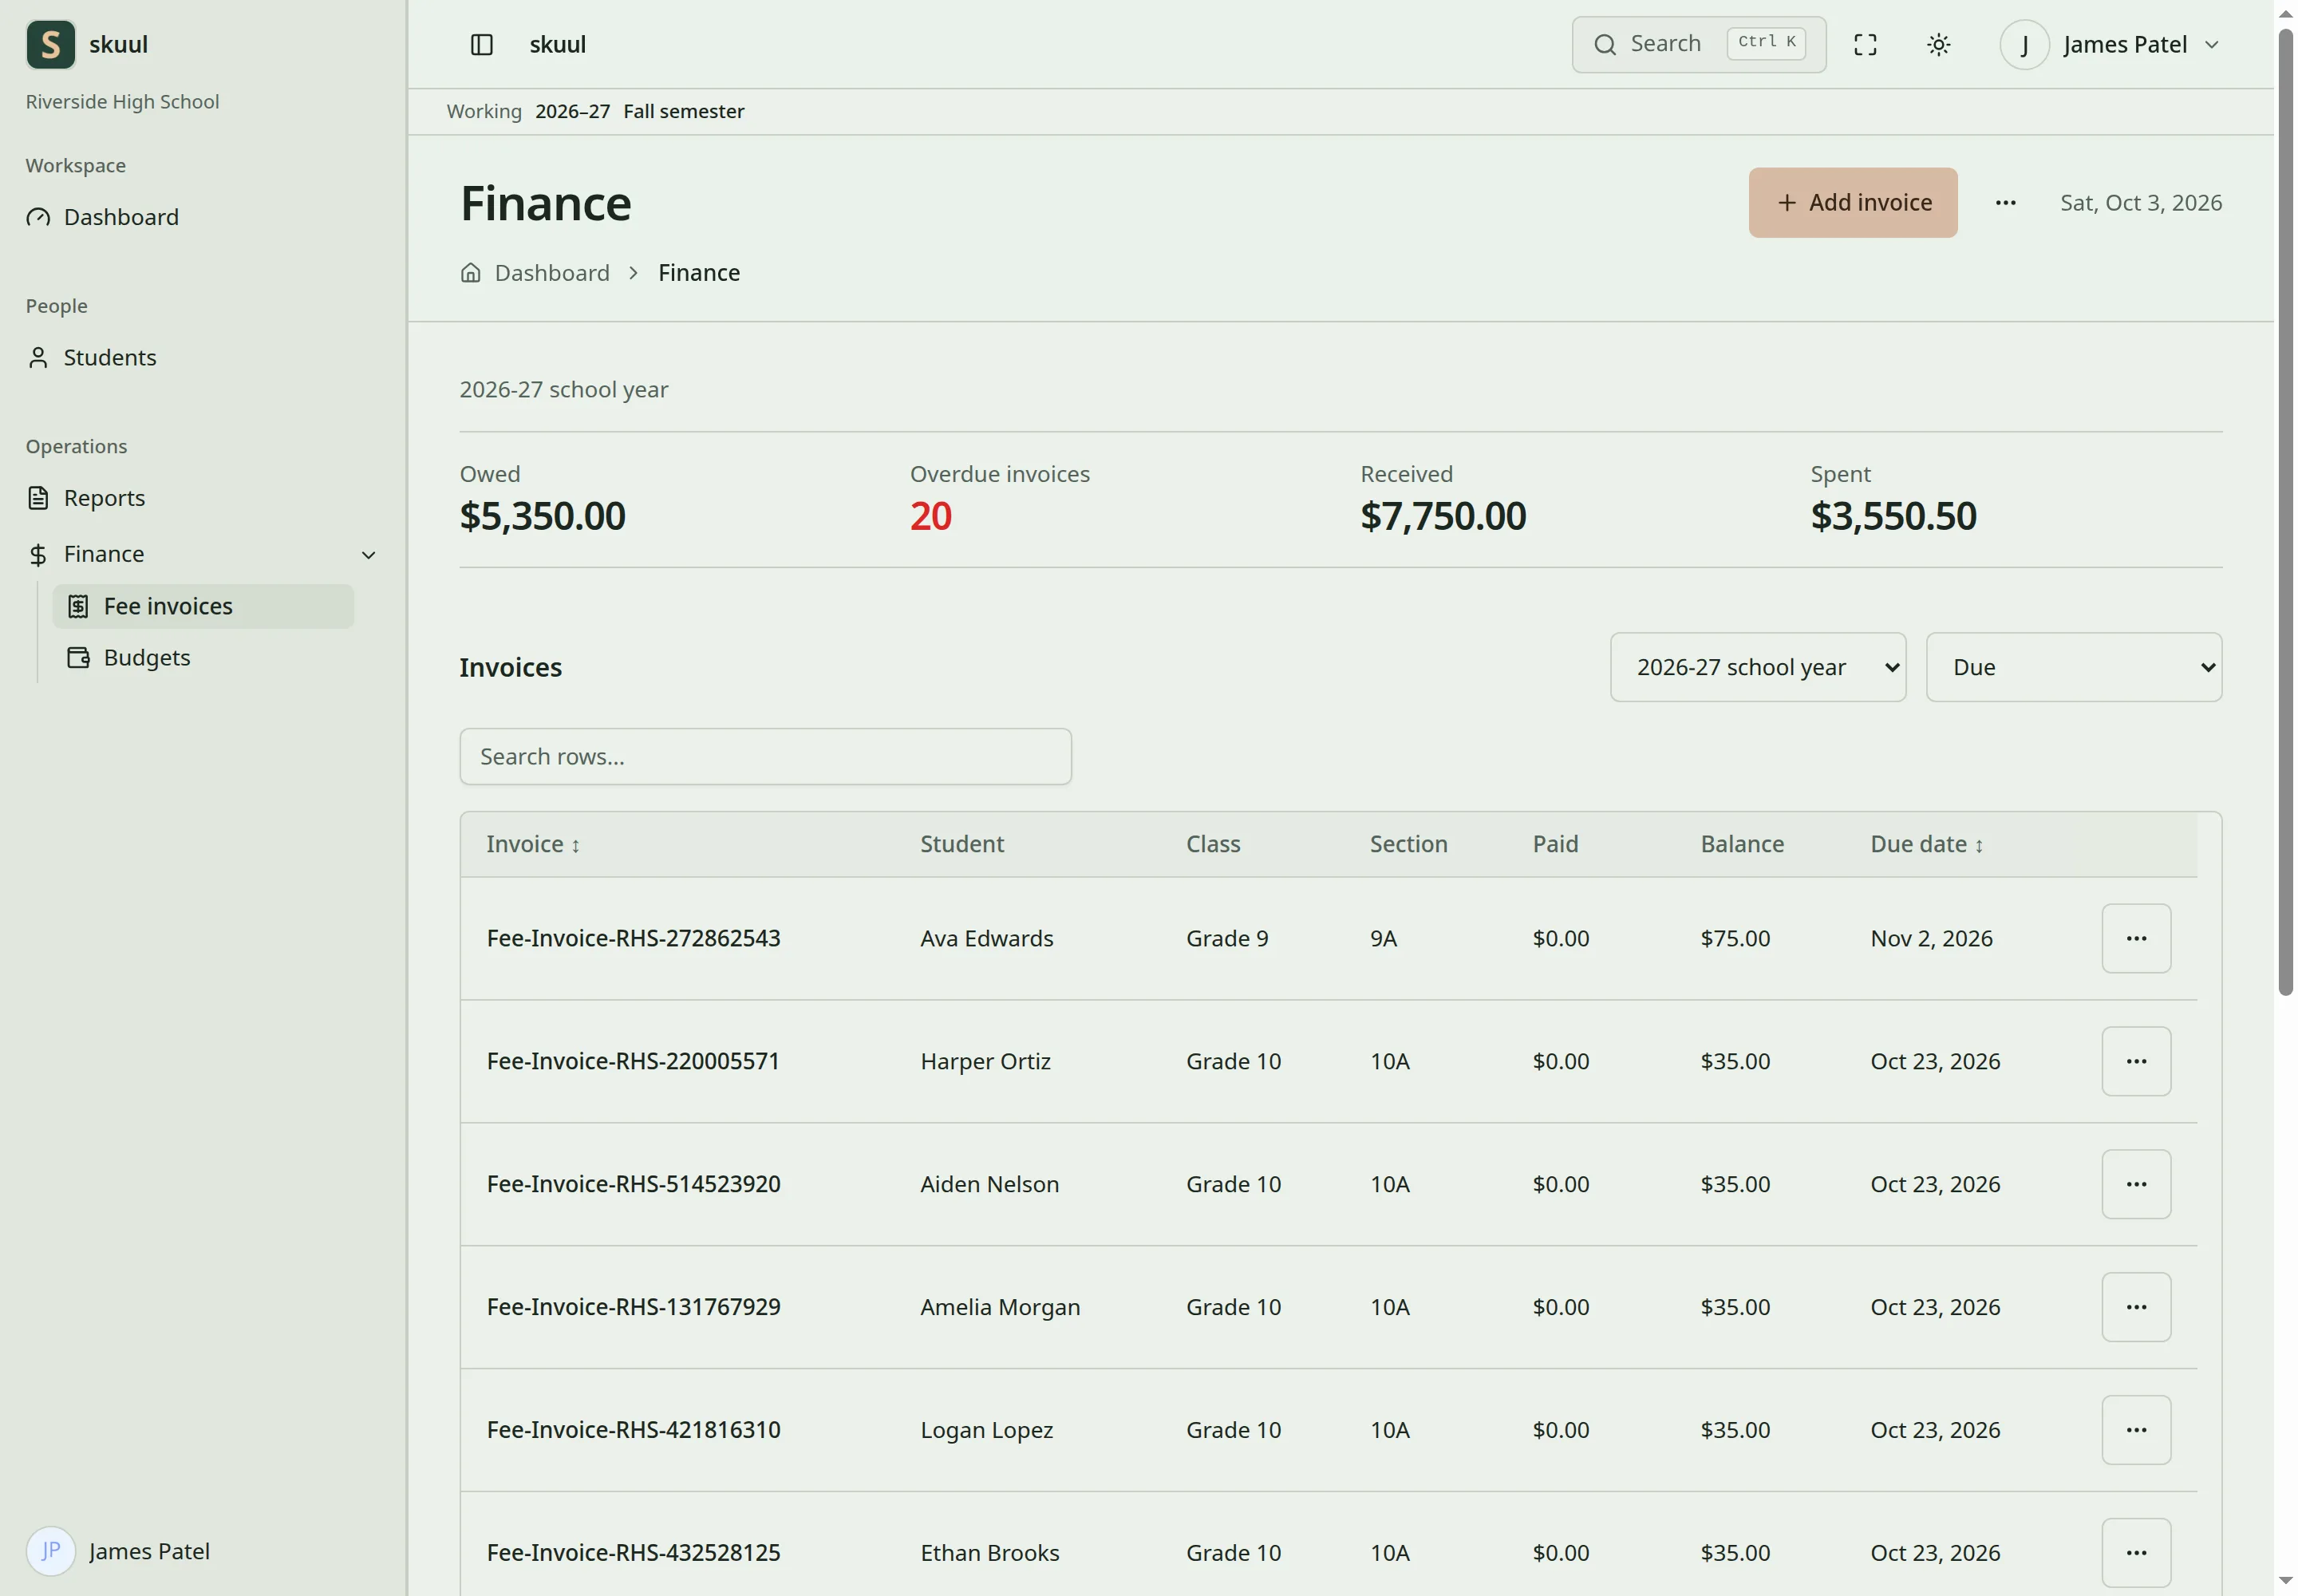Click the Fall semester label

click(x=683, y=111)
